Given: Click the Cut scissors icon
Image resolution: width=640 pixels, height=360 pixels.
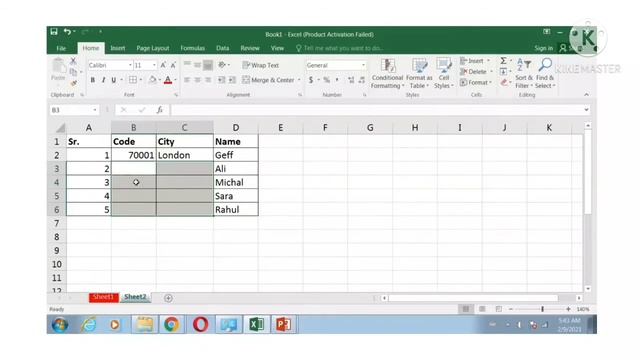Looking at the screenshot, I should [x=73, y=61].
